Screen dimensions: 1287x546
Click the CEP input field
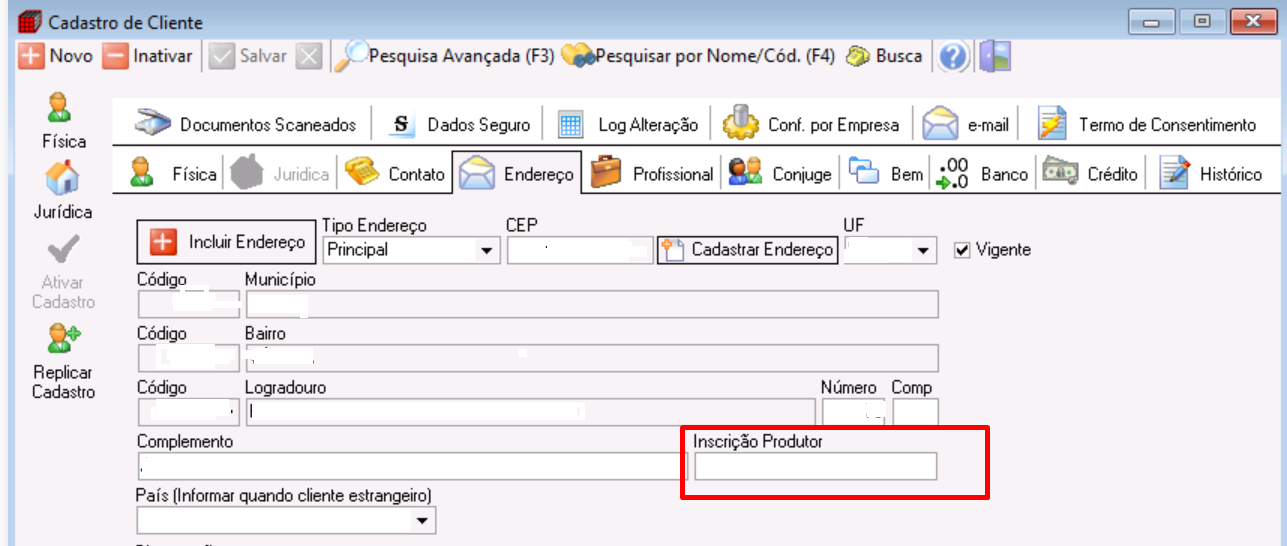point(580,250)
